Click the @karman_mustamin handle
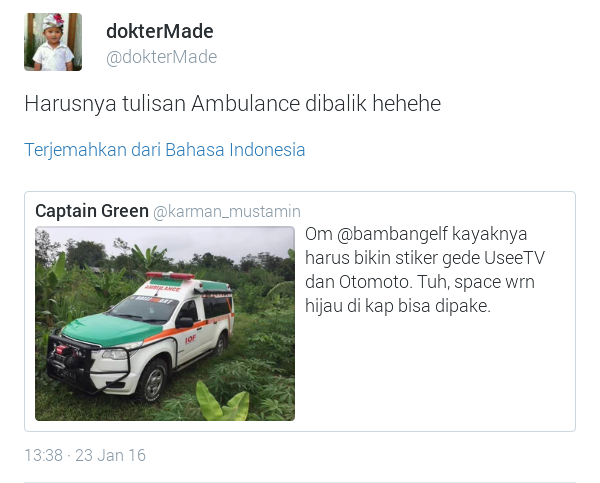This screenshot has height=483, width=600. (x=227, y=211)
